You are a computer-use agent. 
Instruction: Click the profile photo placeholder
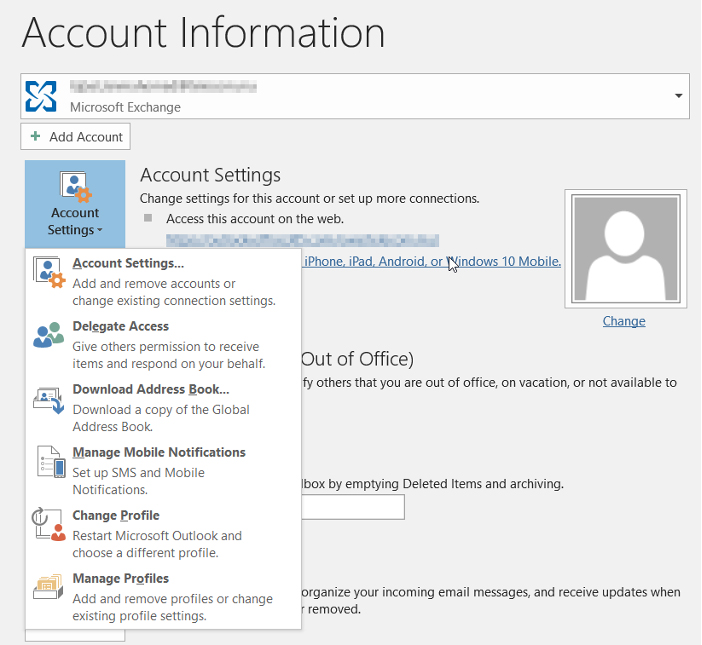click(625, 248)
